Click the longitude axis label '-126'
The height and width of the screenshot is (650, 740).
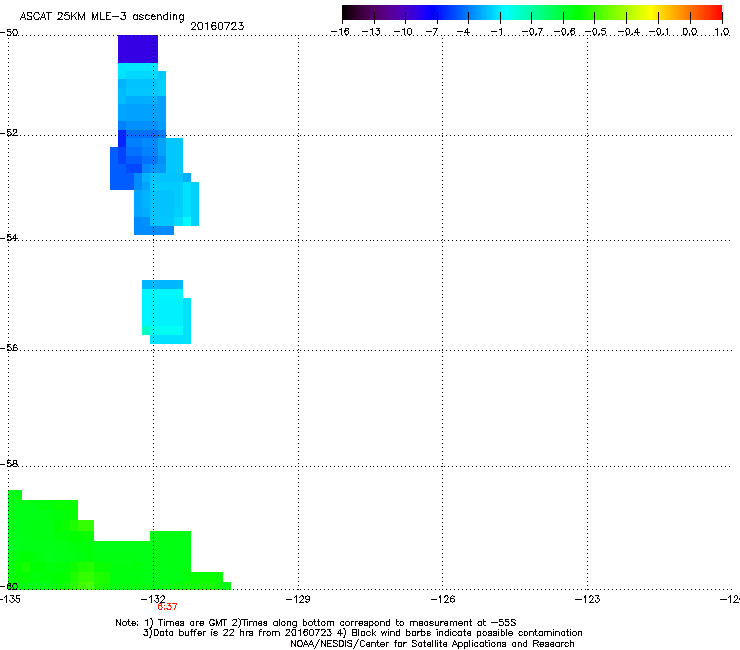click(443, 599)
